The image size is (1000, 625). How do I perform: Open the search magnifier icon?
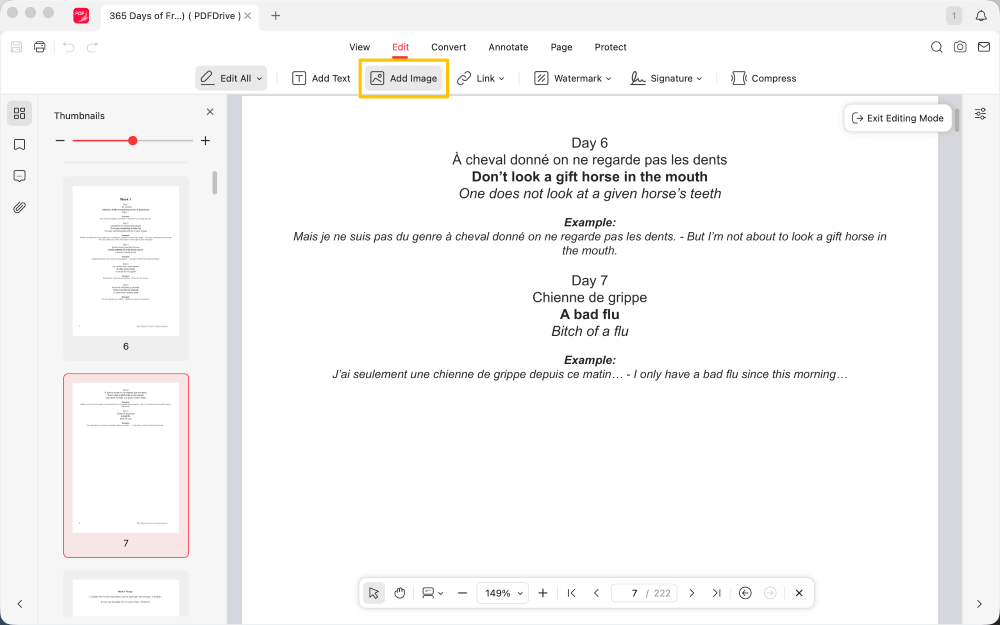pos(937,47)
